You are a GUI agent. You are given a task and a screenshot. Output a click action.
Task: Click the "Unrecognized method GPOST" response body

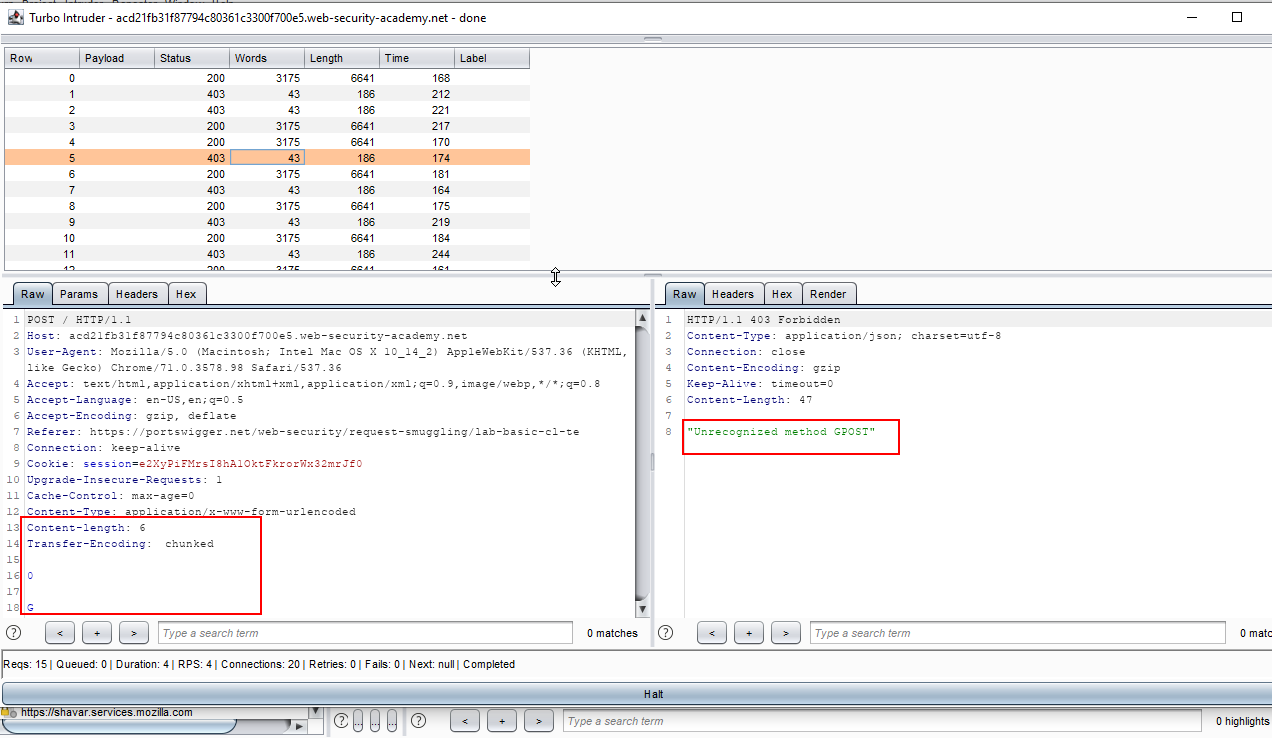point(781,432)
